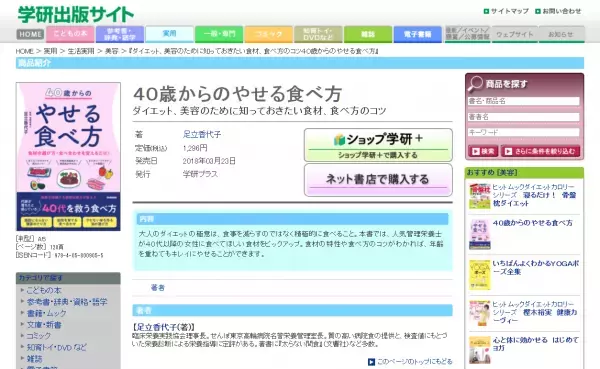
Task: Open the こどもの本 pink navigation tab
Action: click(70, 34)
